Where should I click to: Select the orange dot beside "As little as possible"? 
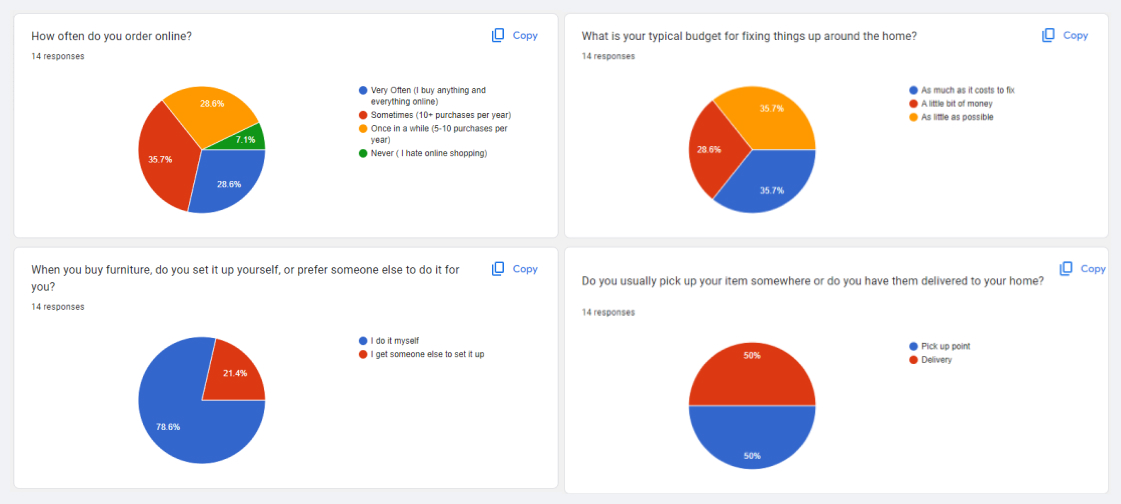tap(913, 117)
